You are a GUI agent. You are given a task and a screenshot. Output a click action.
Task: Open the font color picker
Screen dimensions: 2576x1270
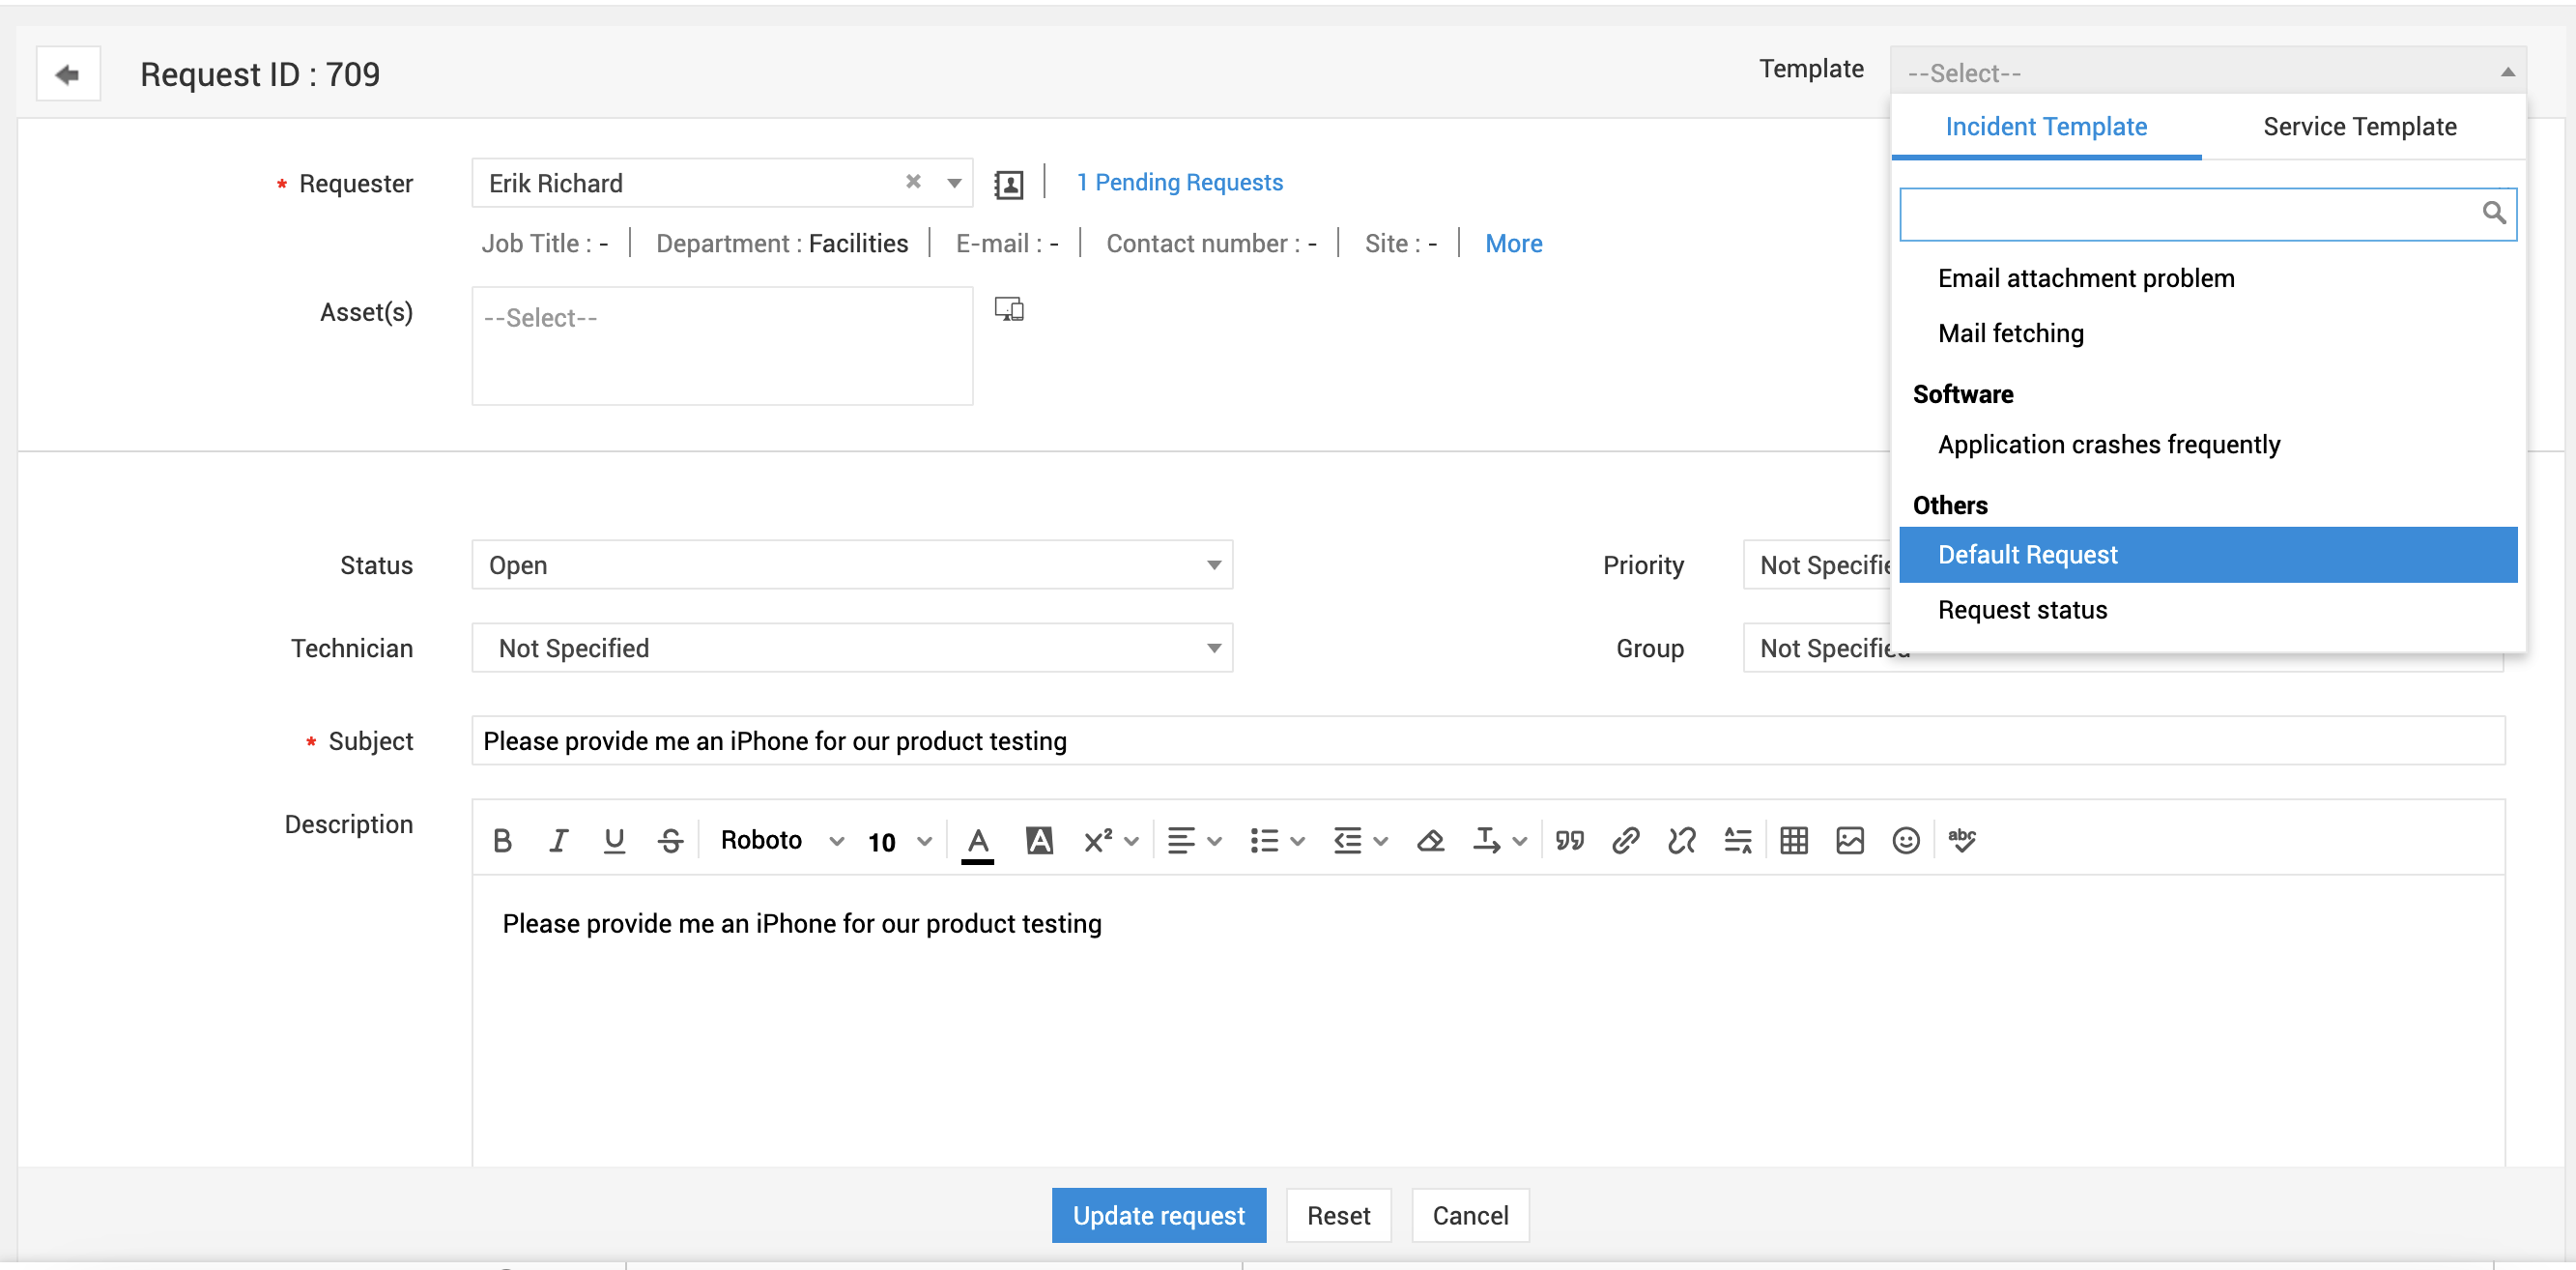(978, 842)
